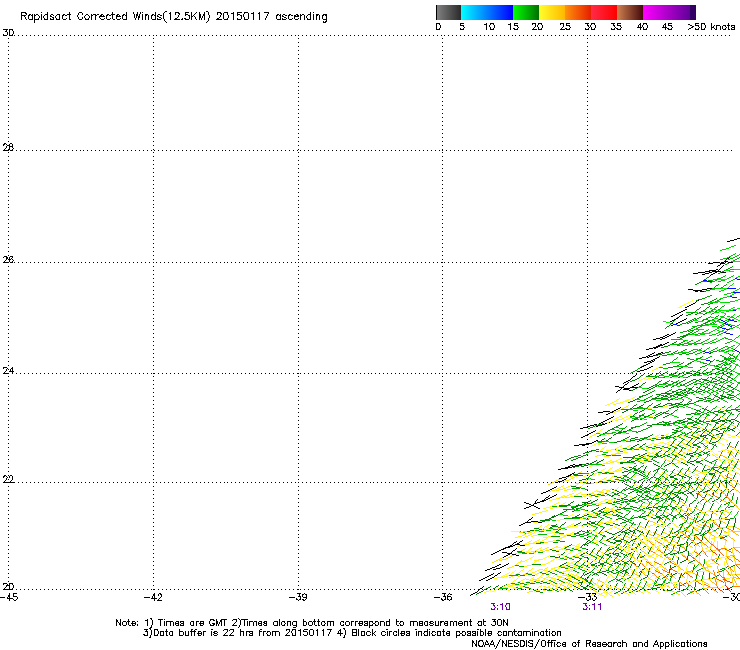Click the date '20150117' in the title

(x=243, y=16)
